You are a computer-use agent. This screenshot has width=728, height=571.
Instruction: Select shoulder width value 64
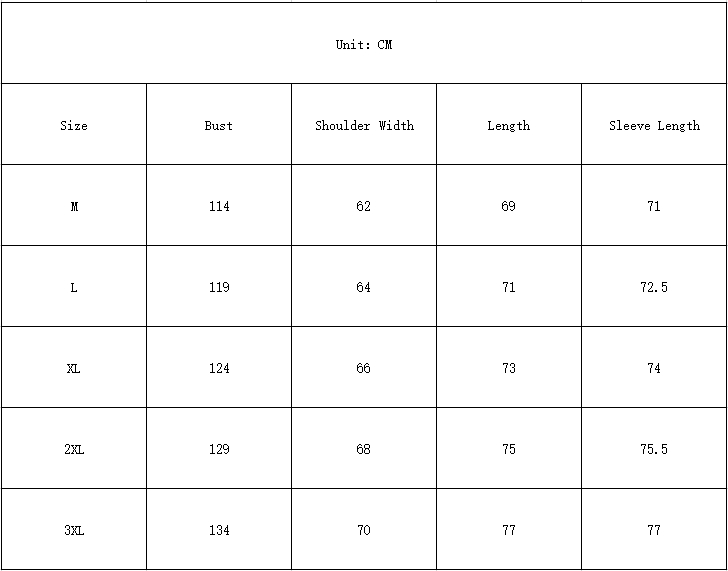(x=364, y=288)
